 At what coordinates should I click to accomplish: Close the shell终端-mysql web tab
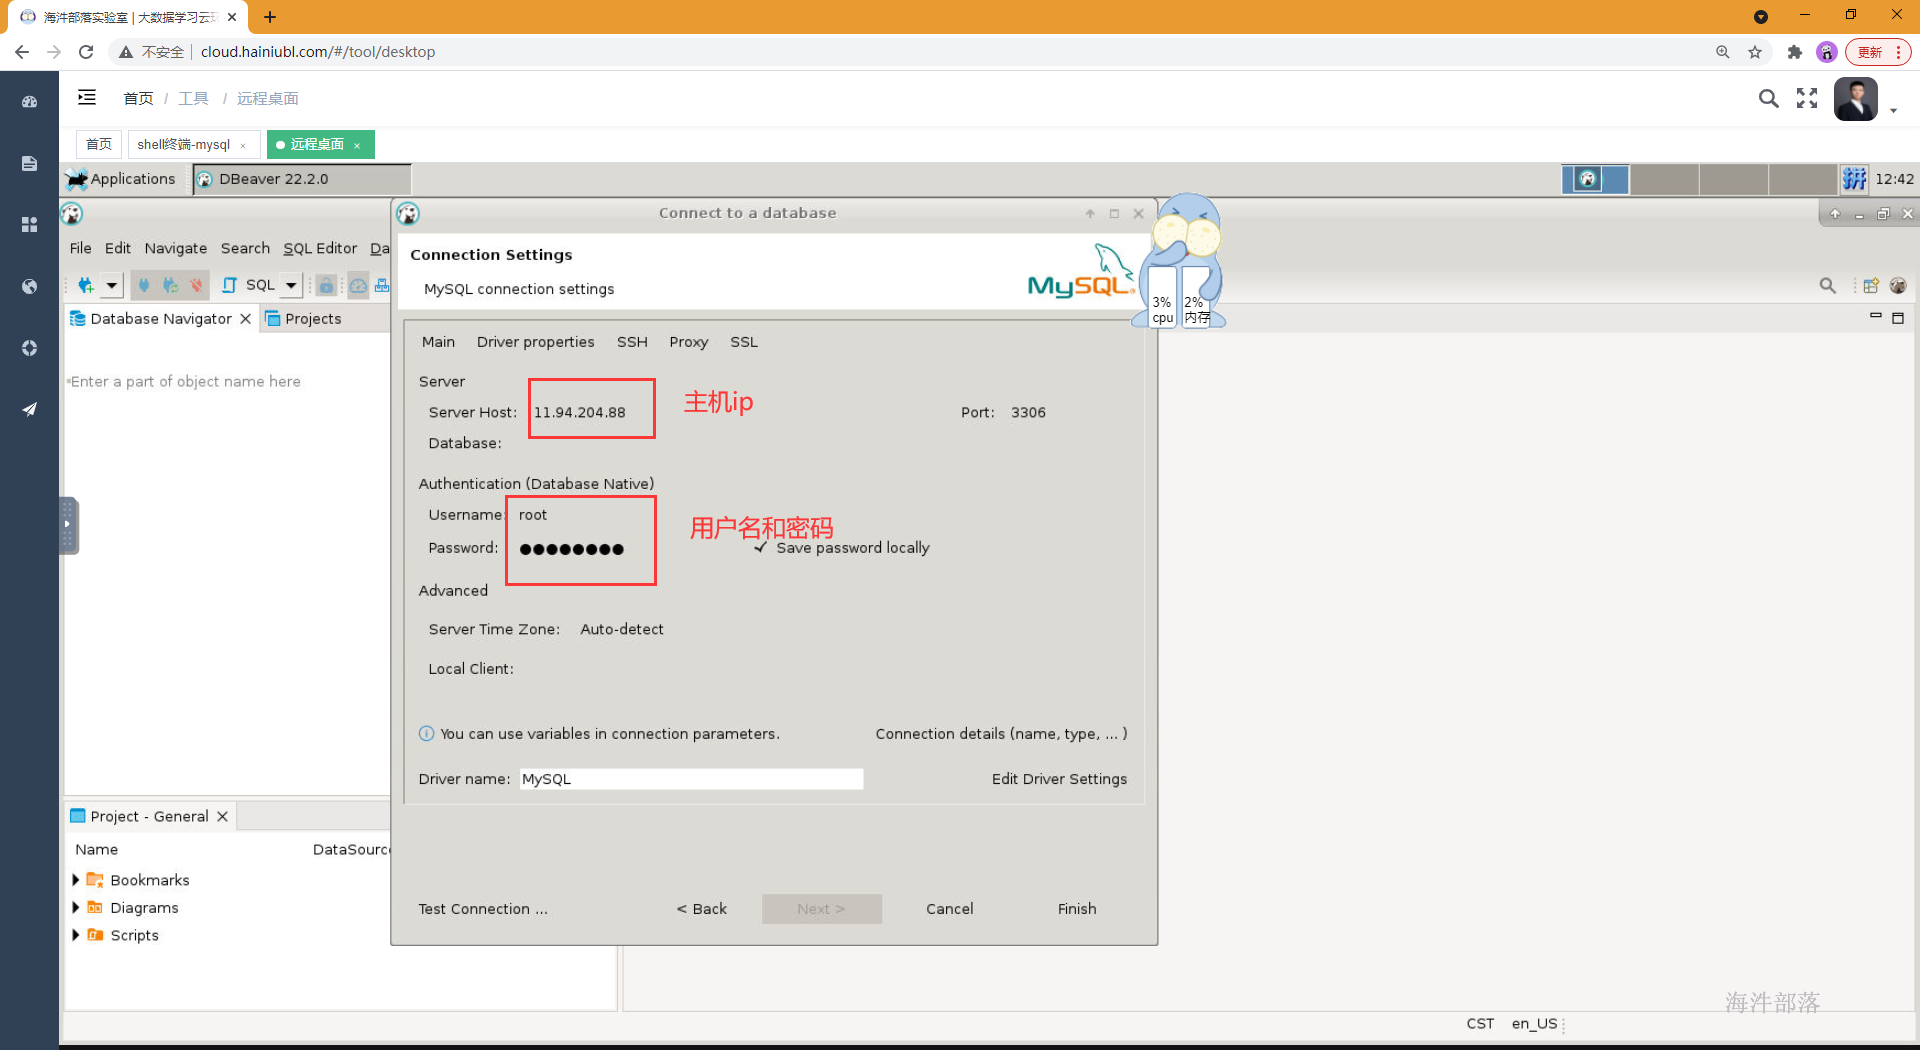pyautogui.click(x=243, y=146)
